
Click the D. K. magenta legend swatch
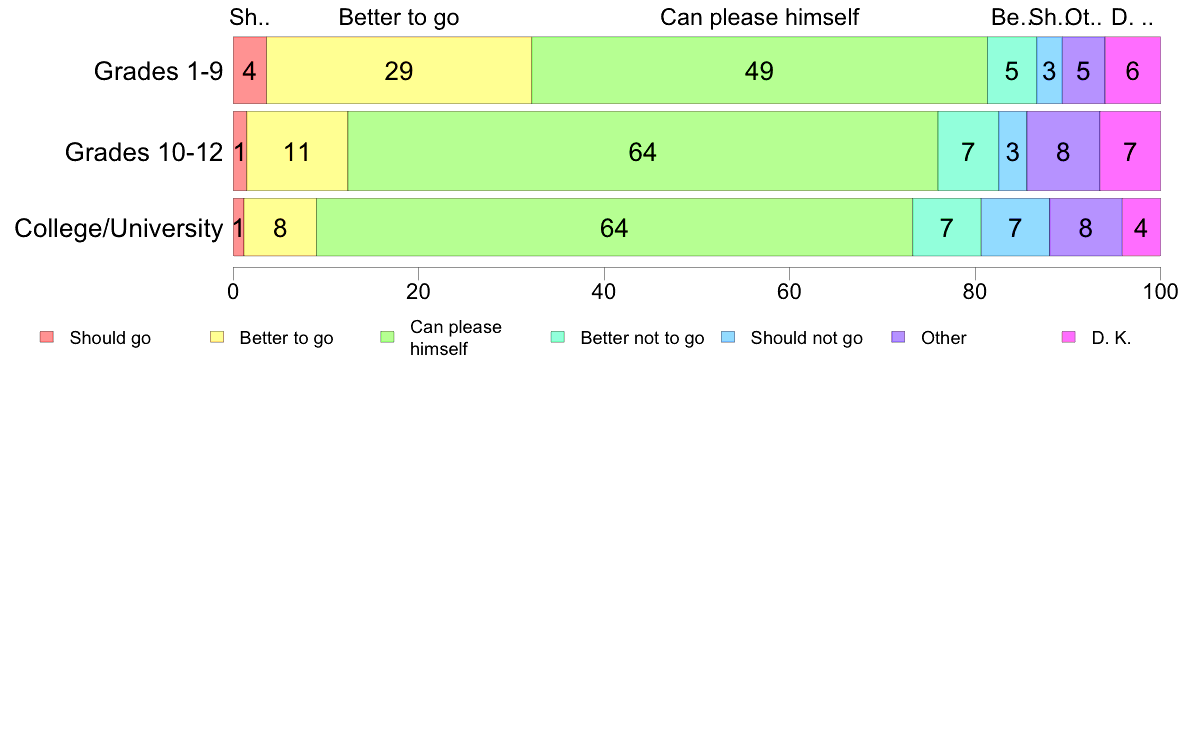[x=1069, y=337]
